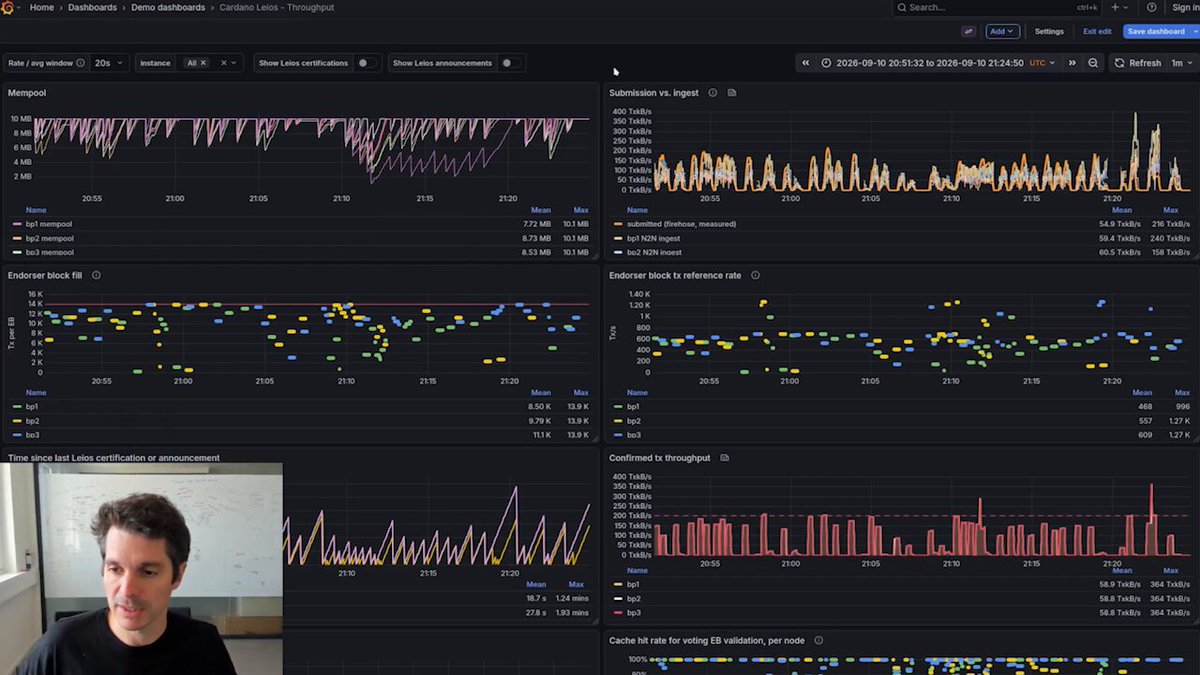This screenshot has height=675, width=1200.
Task: Open the 20s rate window dropdown
Action: [x=109, y=63]
